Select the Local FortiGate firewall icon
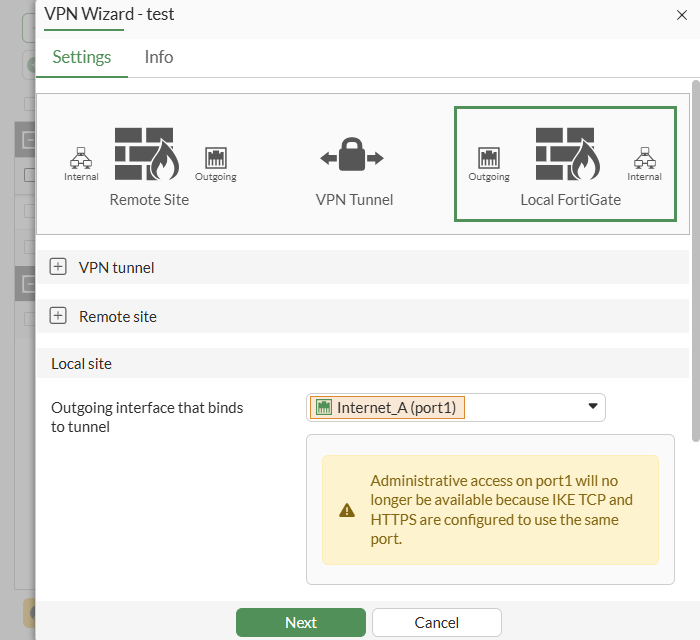Screen dimensions: 700x640 coord(567,154)
